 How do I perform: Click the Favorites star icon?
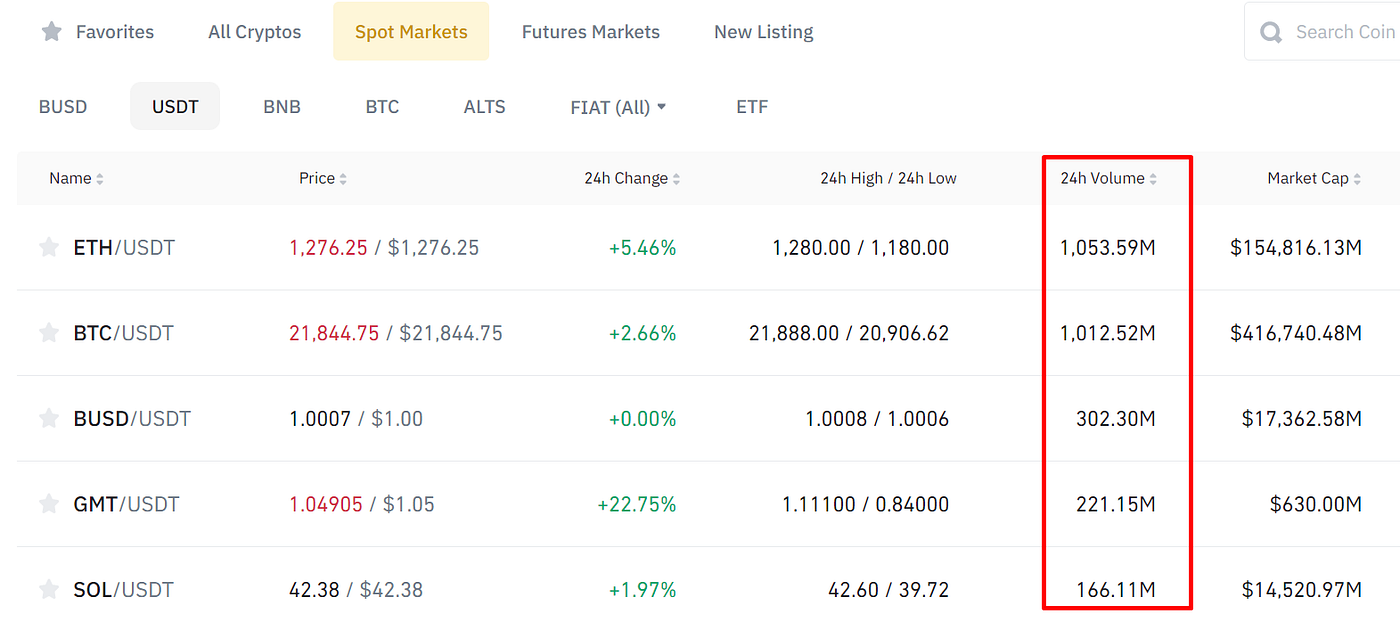click(51, 32)
